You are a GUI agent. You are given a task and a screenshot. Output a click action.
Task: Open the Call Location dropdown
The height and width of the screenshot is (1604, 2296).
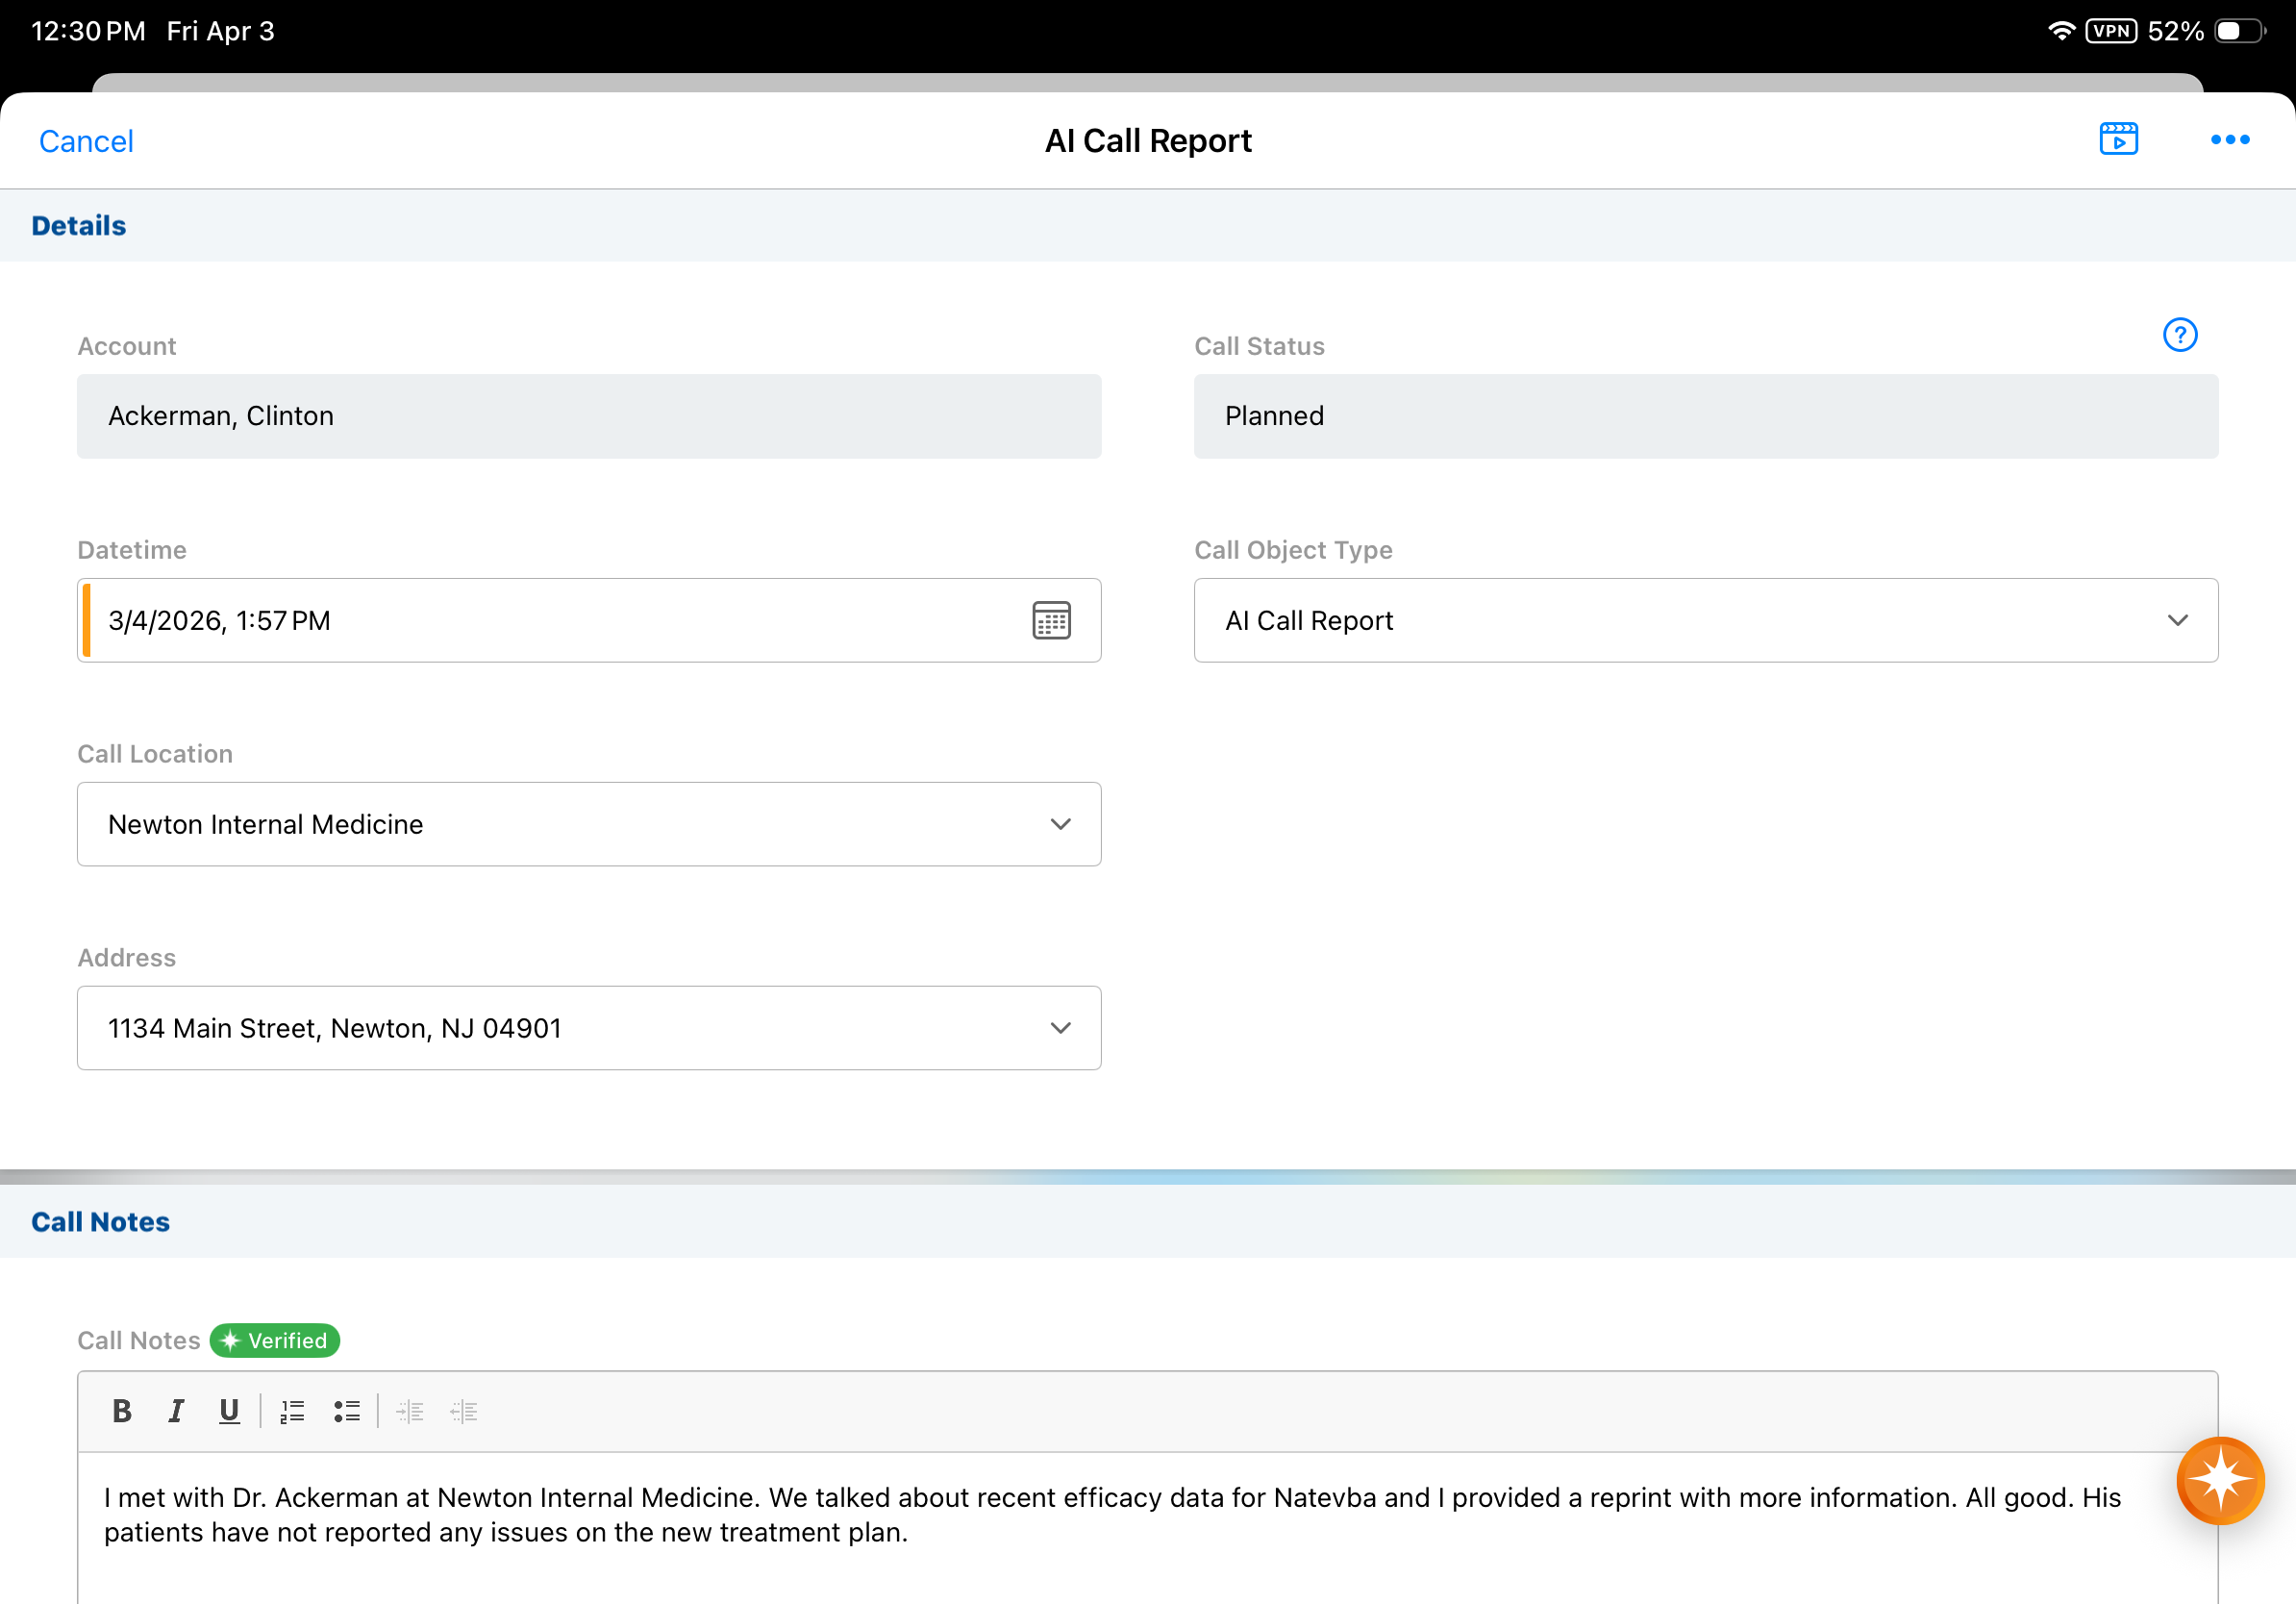point(589,824)
